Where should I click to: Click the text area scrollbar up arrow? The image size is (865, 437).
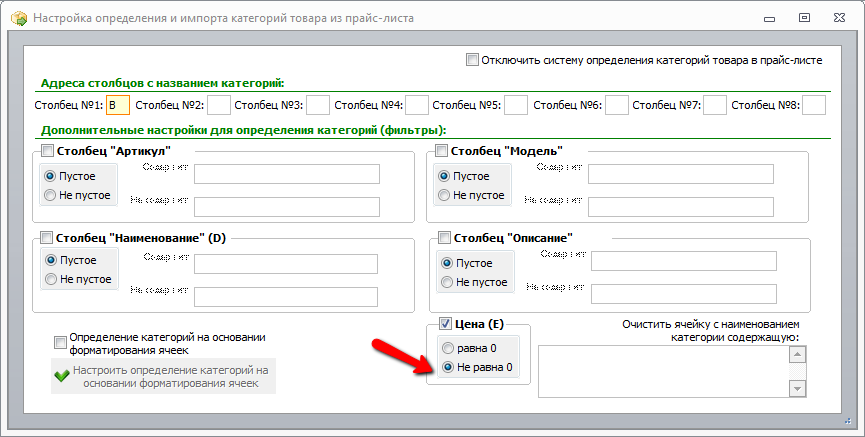point(797,354)
